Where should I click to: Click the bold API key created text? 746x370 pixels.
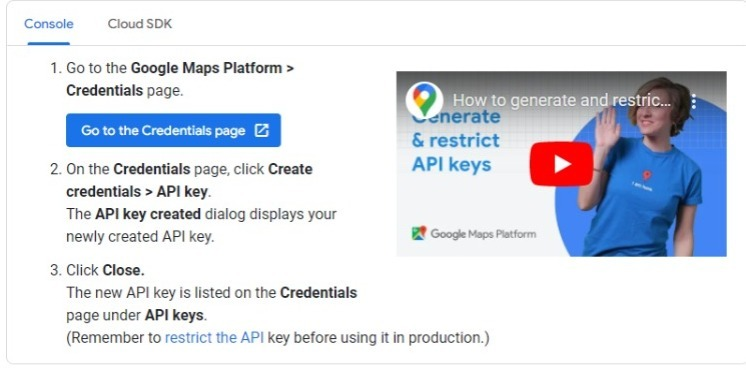coord(147,214)
